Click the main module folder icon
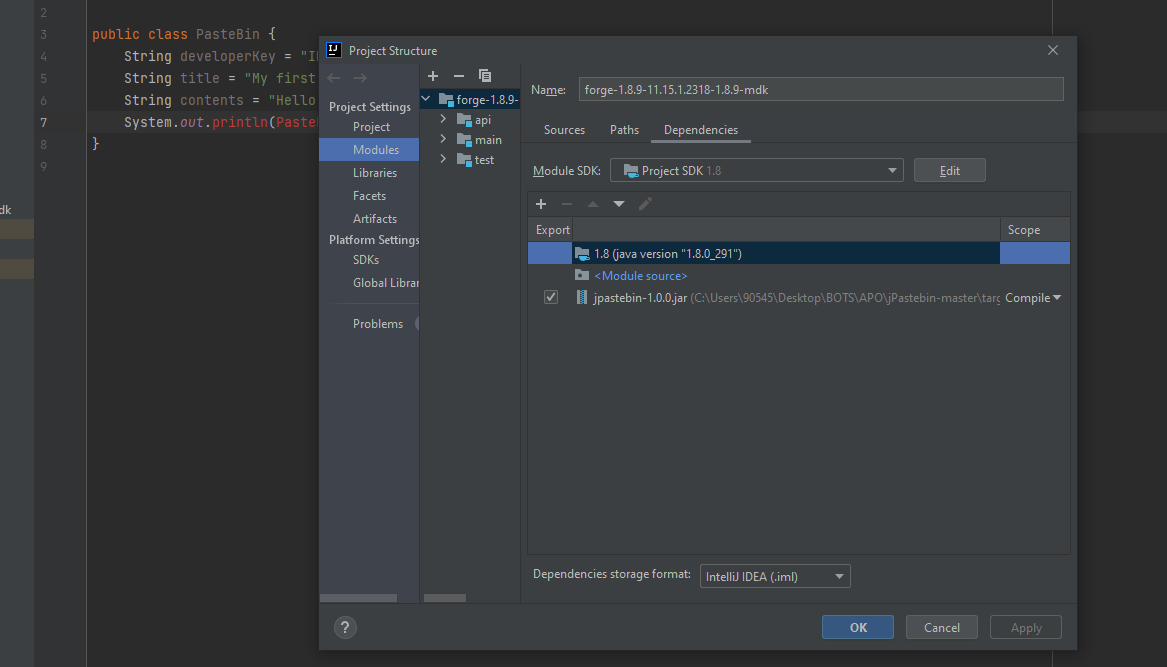Screen dimensions: 1167x667 point(464,140)
